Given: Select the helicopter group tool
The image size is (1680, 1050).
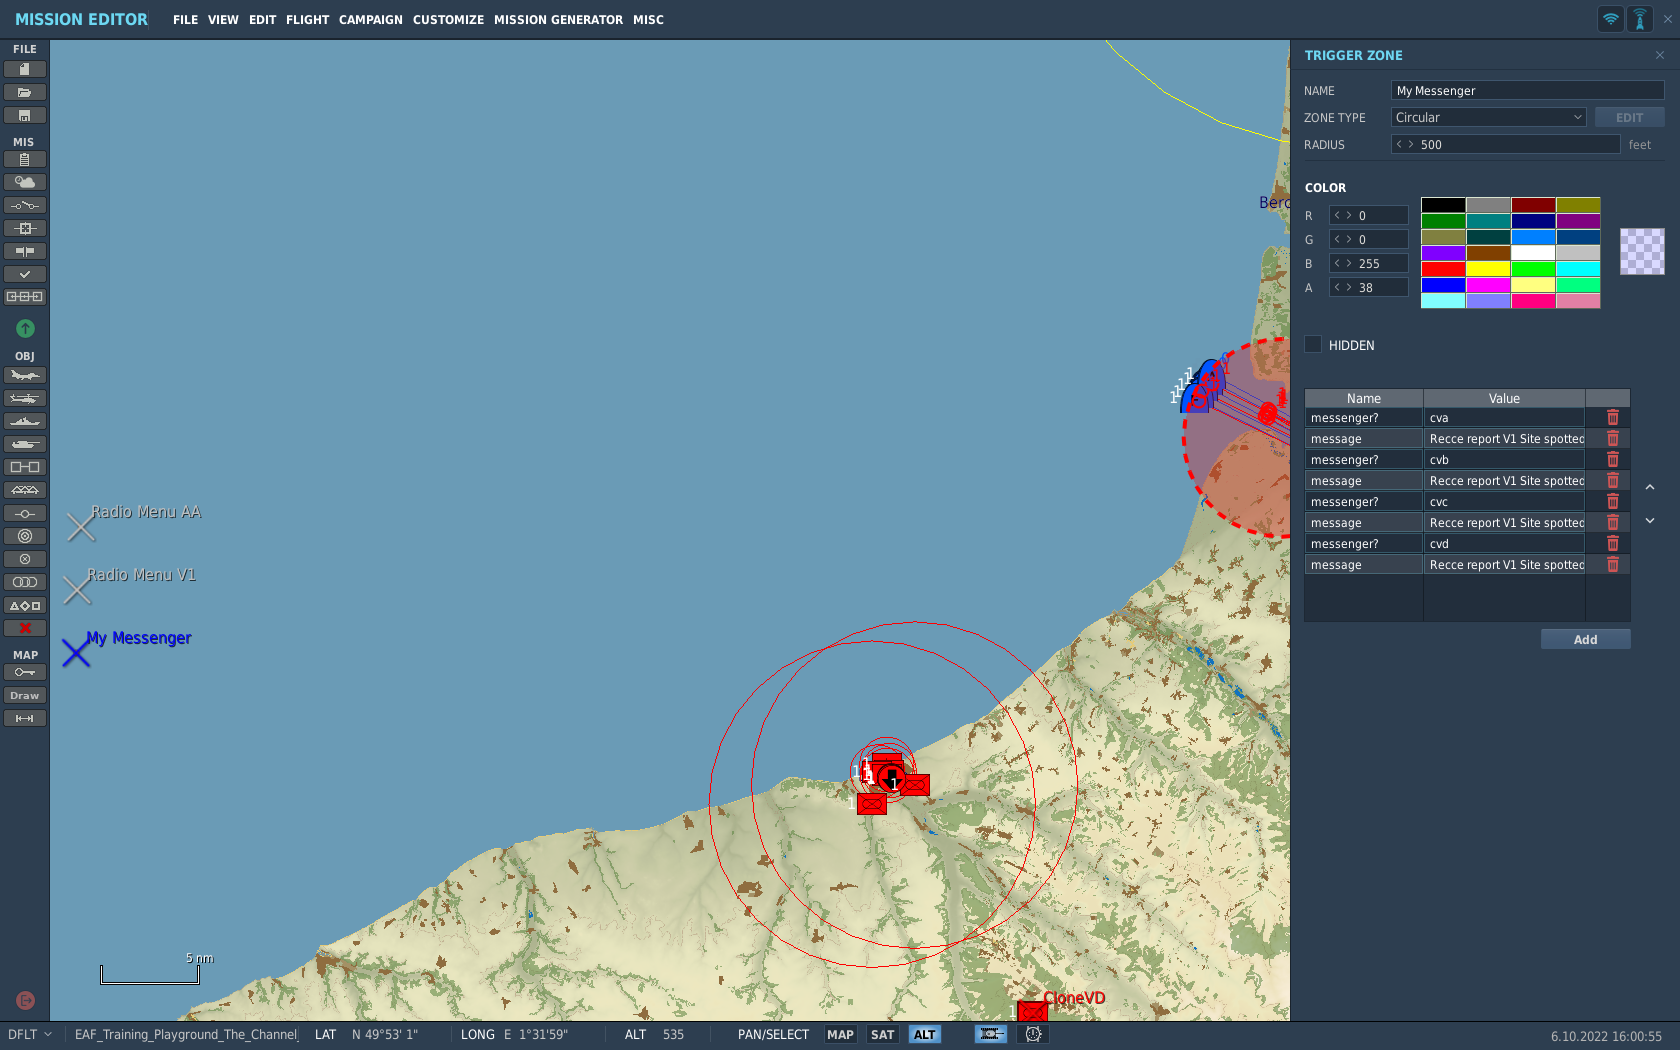Looking at the screenshot, I should point(25,398).
